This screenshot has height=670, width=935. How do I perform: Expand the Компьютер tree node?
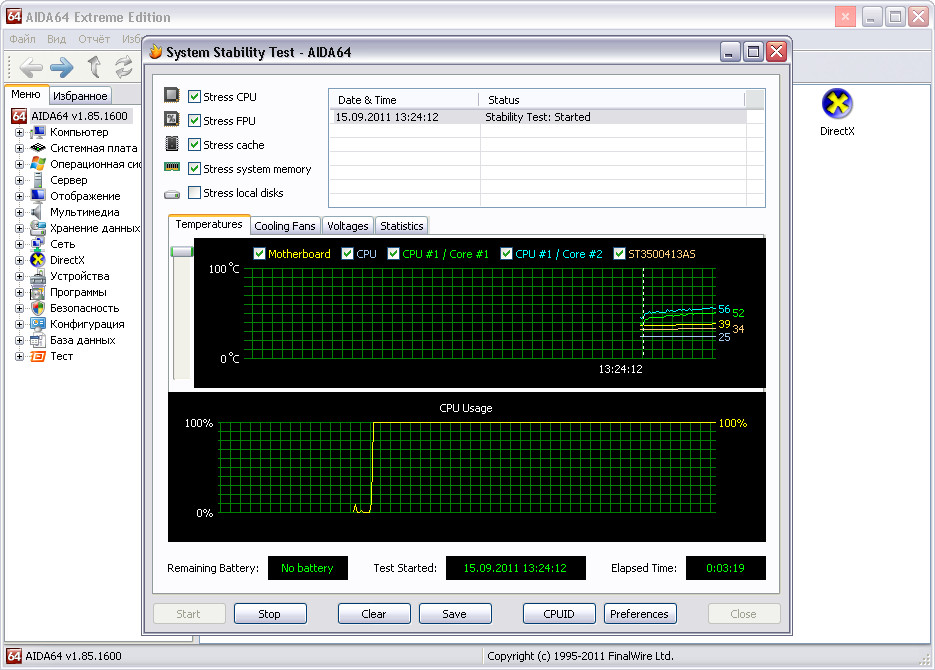[20, 132]
